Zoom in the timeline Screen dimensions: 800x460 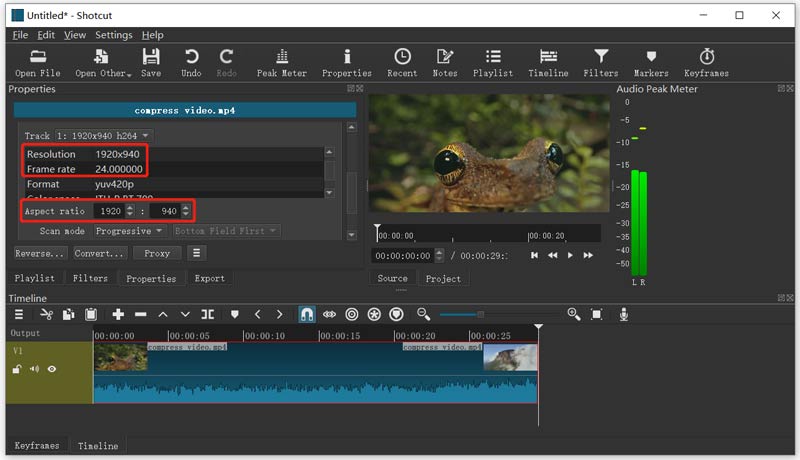pyautogui.click(x=574, y=314)
